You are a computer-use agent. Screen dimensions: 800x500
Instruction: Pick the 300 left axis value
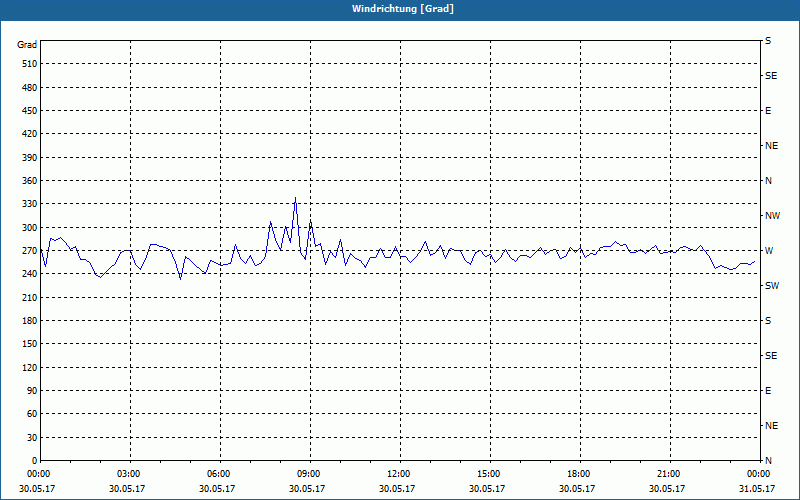29,228
